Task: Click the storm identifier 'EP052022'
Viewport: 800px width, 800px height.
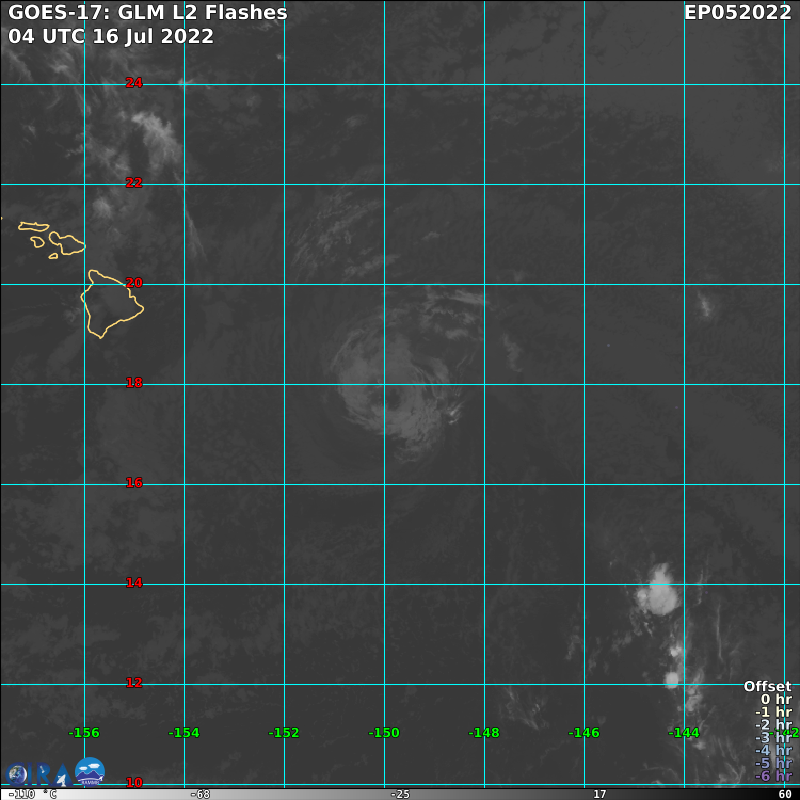Action: (x=738, y=12)
